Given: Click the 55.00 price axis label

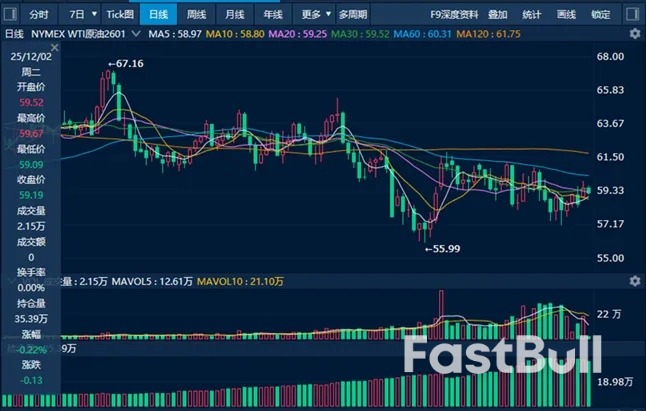Looking at the screenshot, I should [x=610, y=258].
